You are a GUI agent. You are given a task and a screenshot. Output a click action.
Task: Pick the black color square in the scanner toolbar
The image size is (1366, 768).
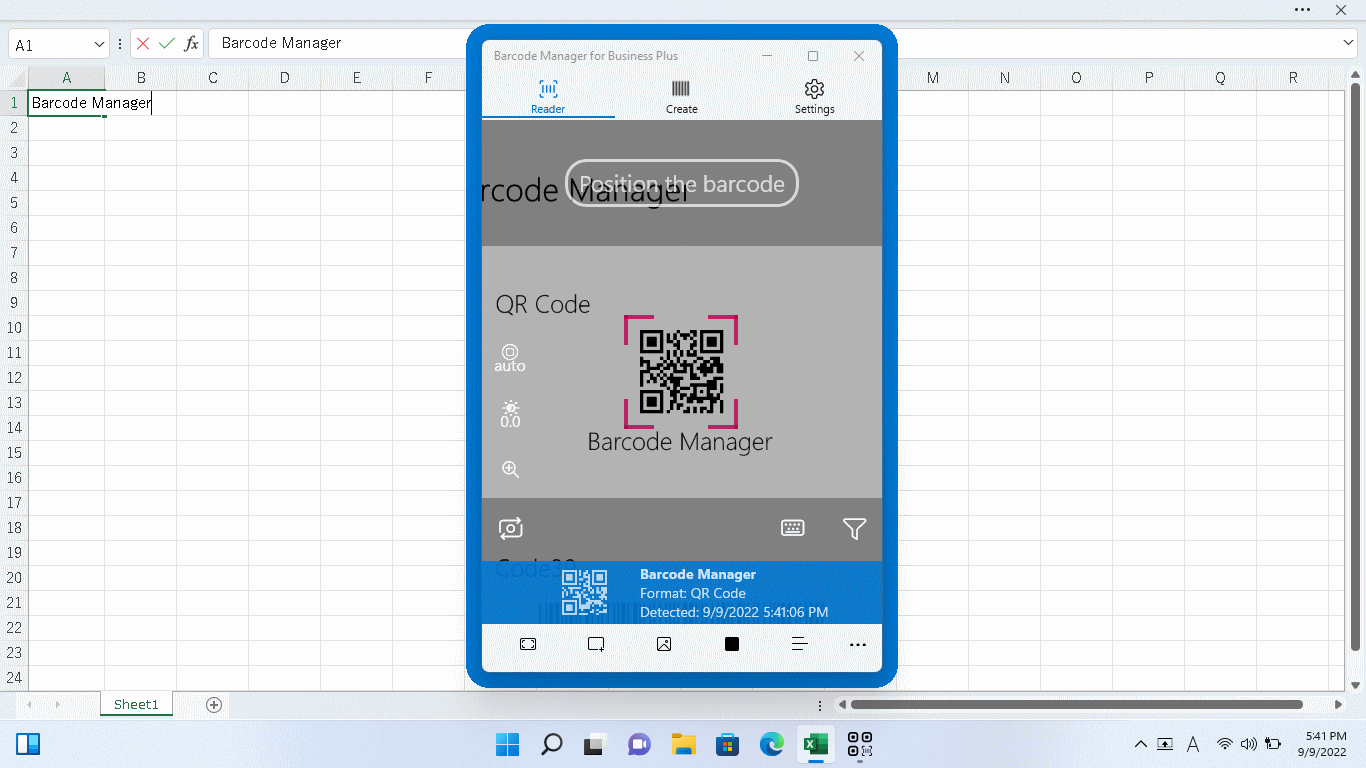coord(731,644)
